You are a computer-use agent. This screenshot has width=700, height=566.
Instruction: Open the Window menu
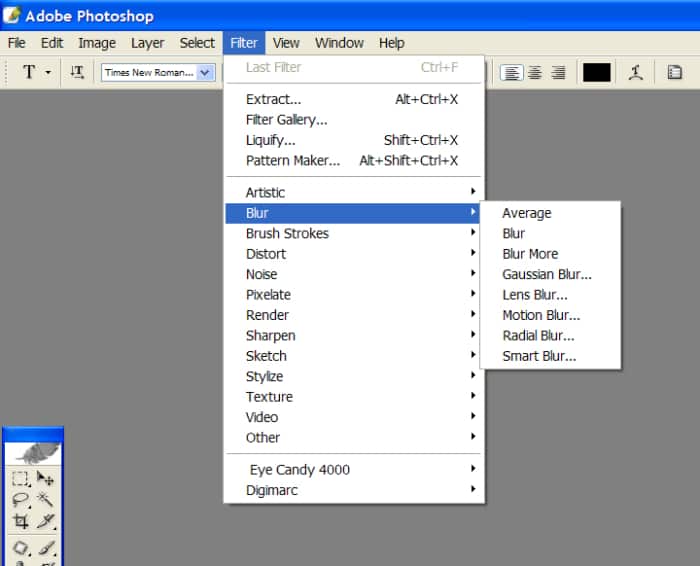(339, 43)
